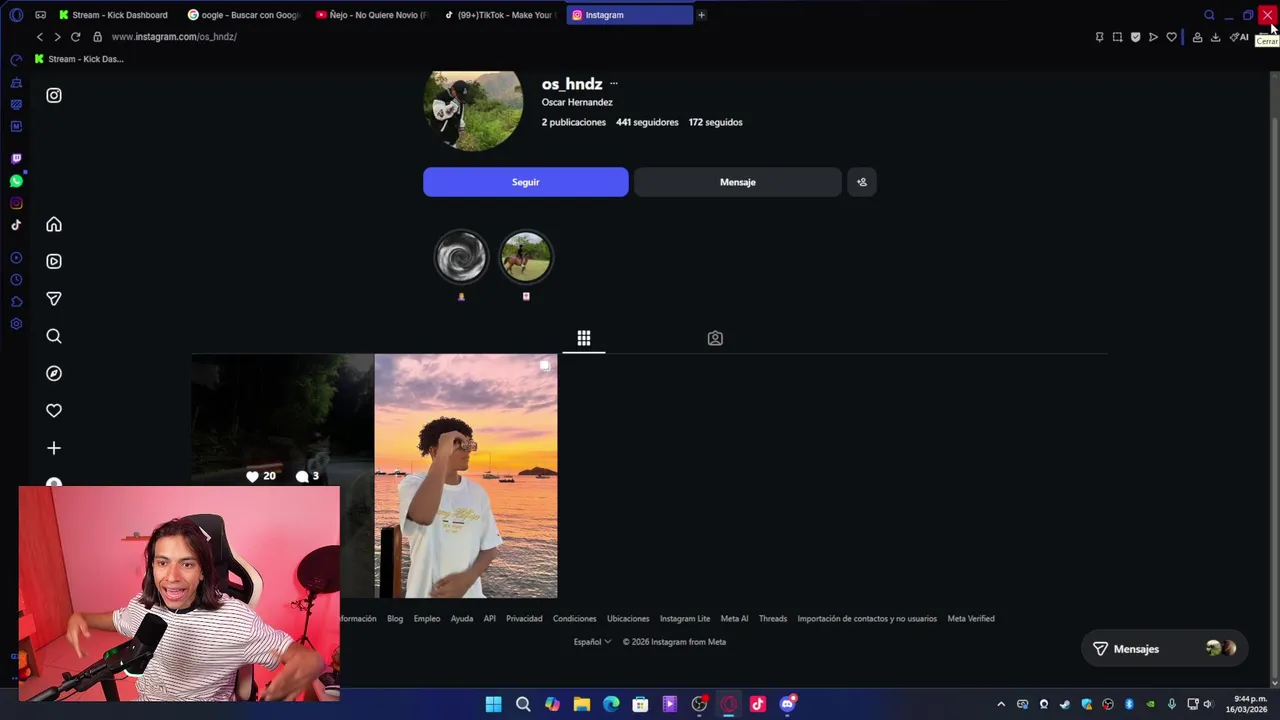Show hidden tray icons chevron
This screenshot has width=1280, height=720.
(1001, 704)
